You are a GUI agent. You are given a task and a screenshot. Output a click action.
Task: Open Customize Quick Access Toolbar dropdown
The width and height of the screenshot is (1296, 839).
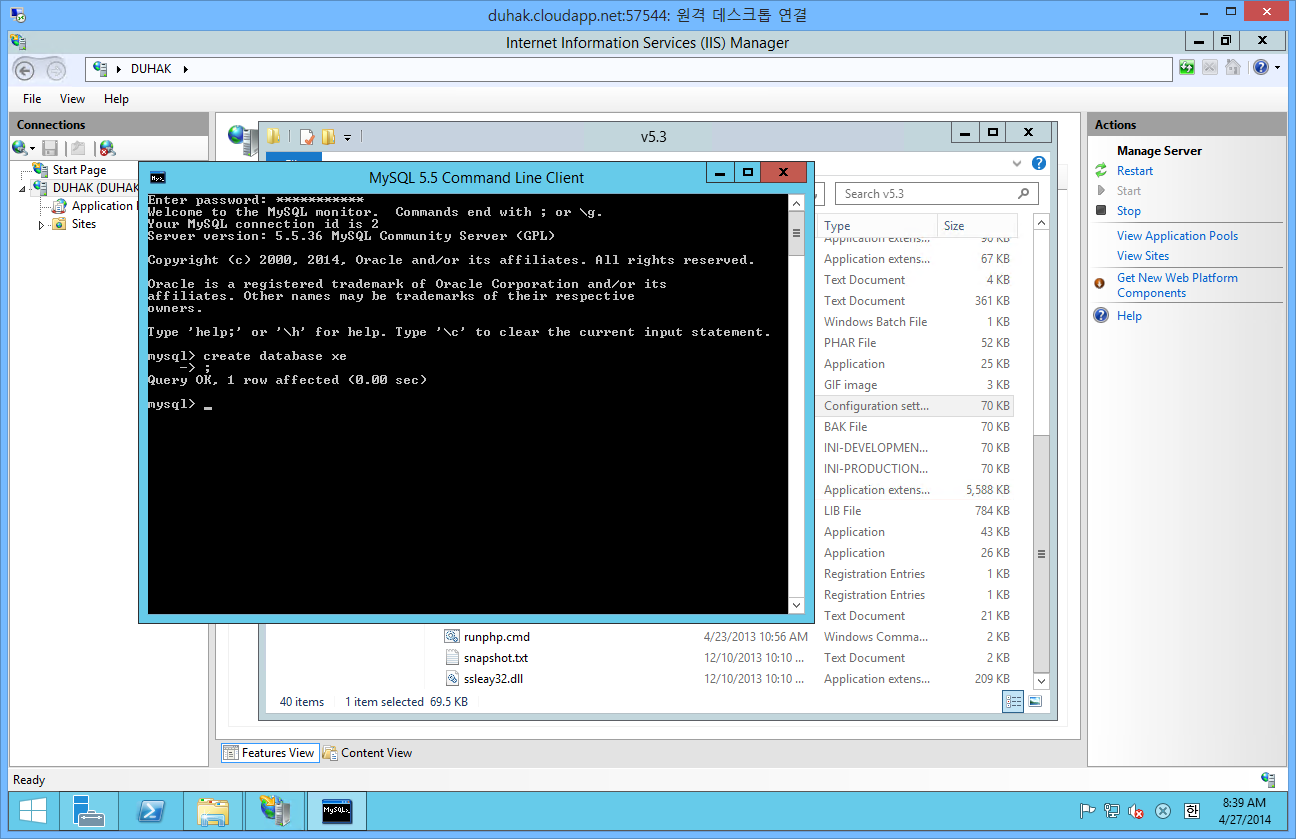348,137
